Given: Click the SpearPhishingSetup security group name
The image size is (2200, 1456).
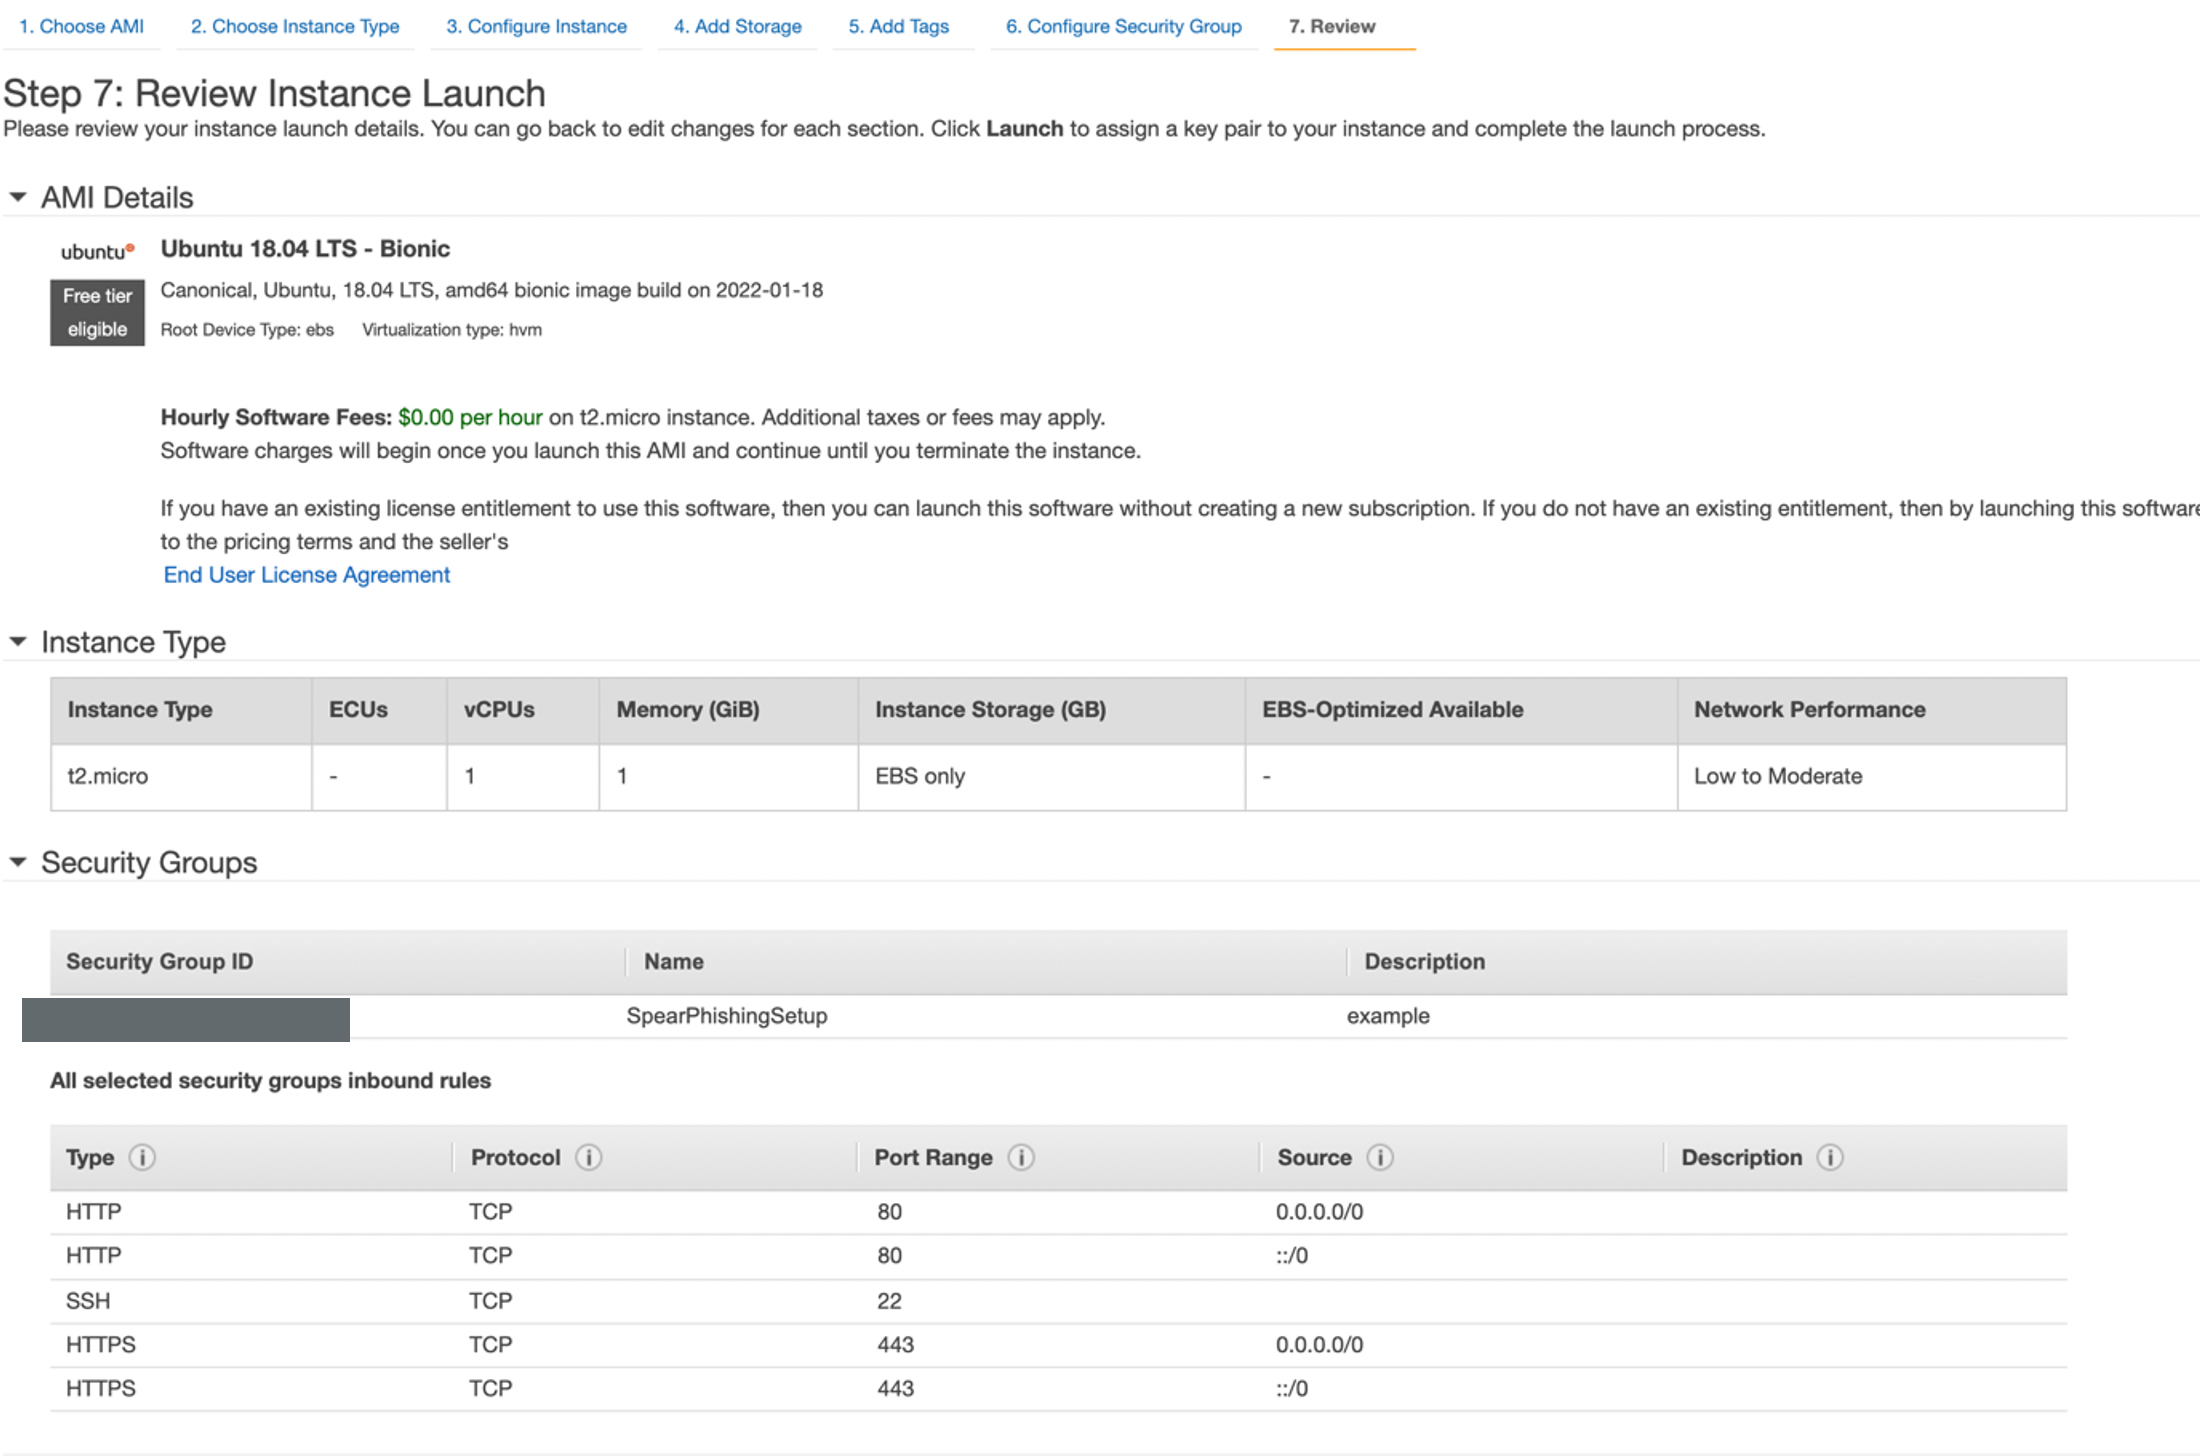Looking at the screenshot, I should tap(726, 1016).
